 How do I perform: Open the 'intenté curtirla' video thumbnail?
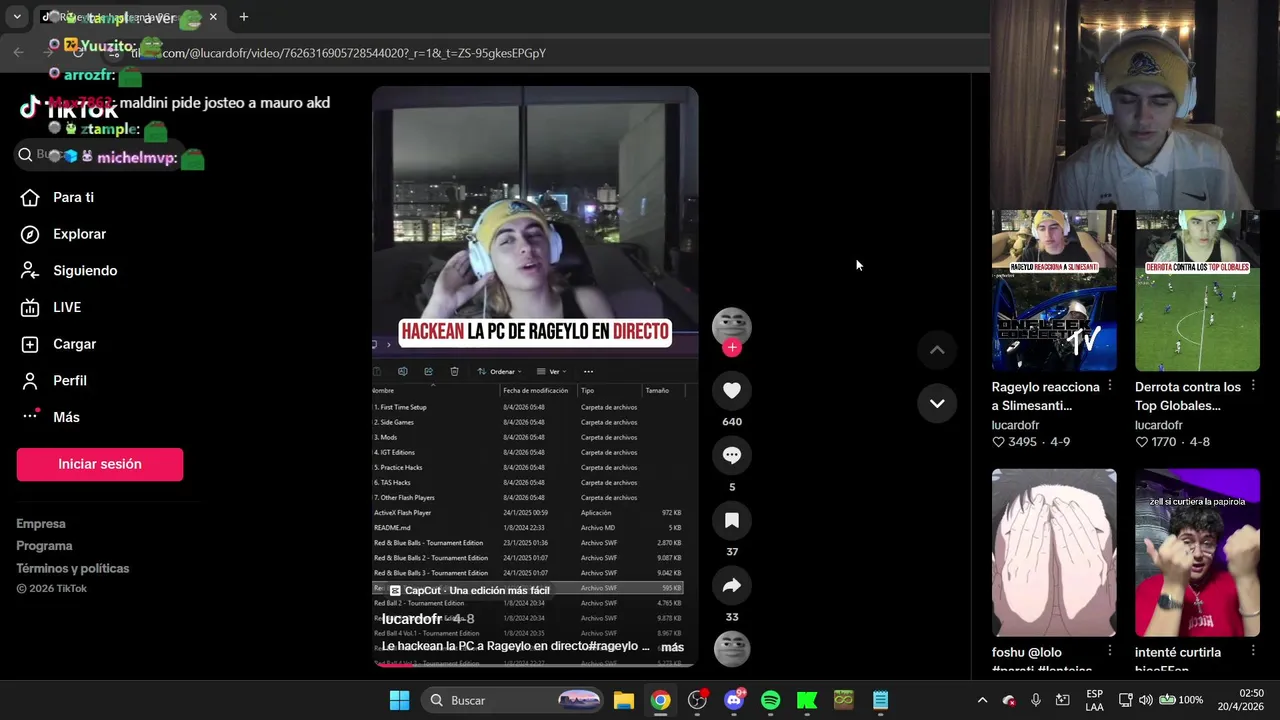[x=1197, y=553]
